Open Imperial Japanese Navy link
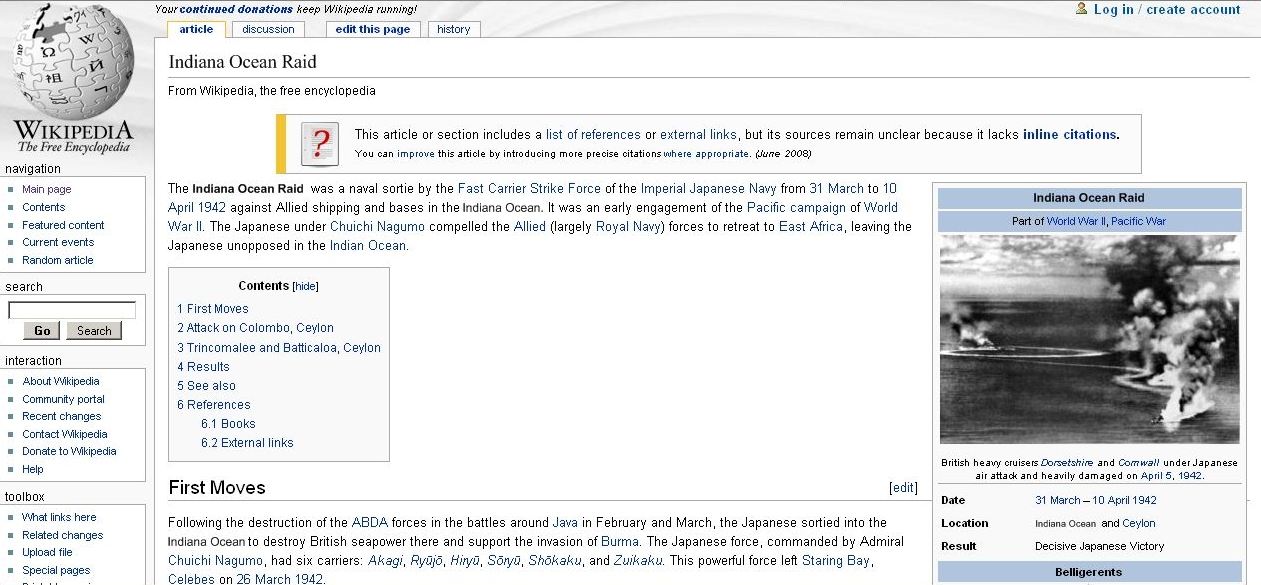 709,188
